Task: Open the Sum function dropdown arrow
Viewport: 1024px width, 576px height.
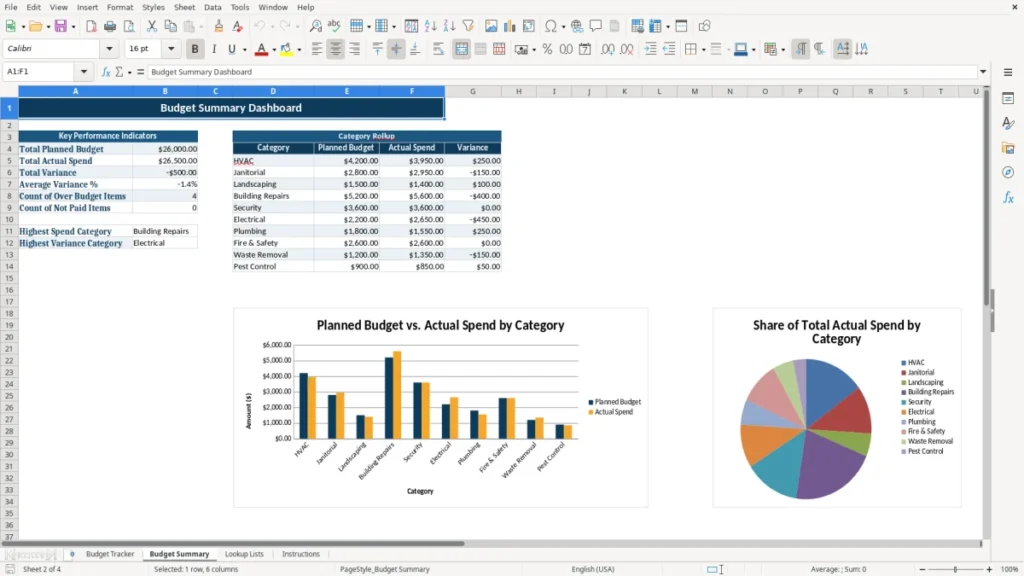Action: click(129, 72)
